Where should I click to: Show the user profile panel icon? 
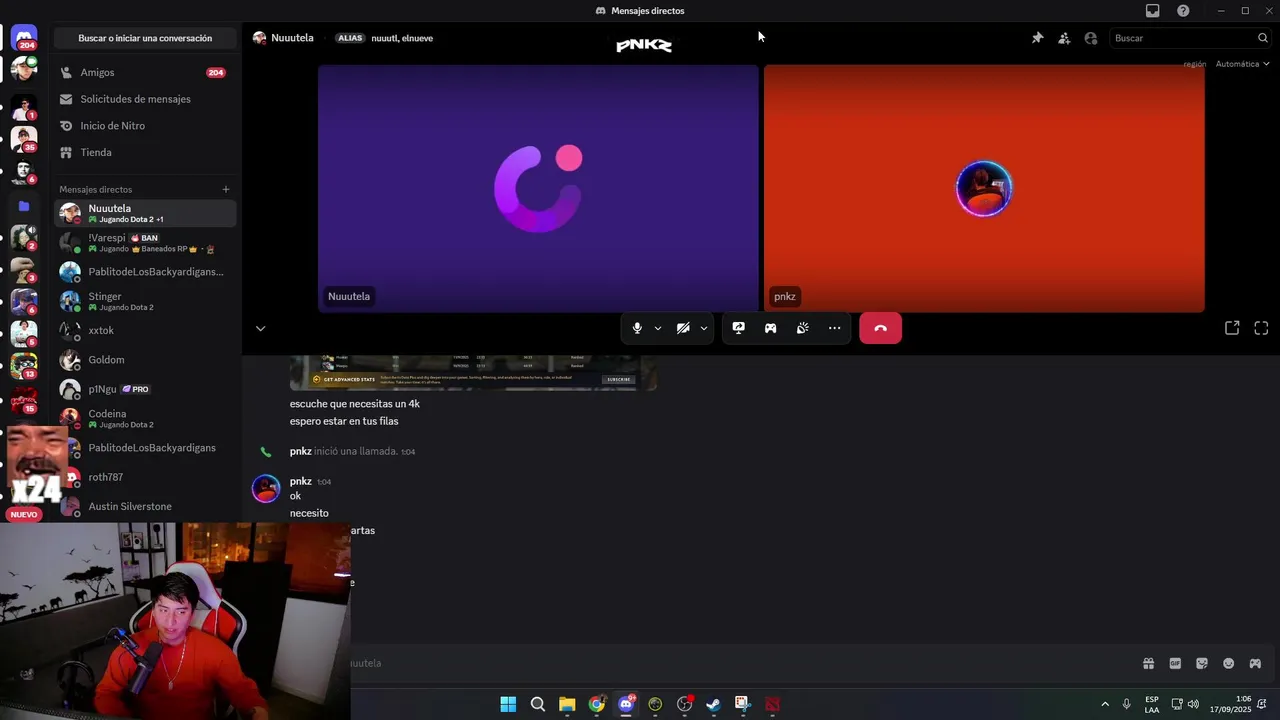(x=1091, y=38)
